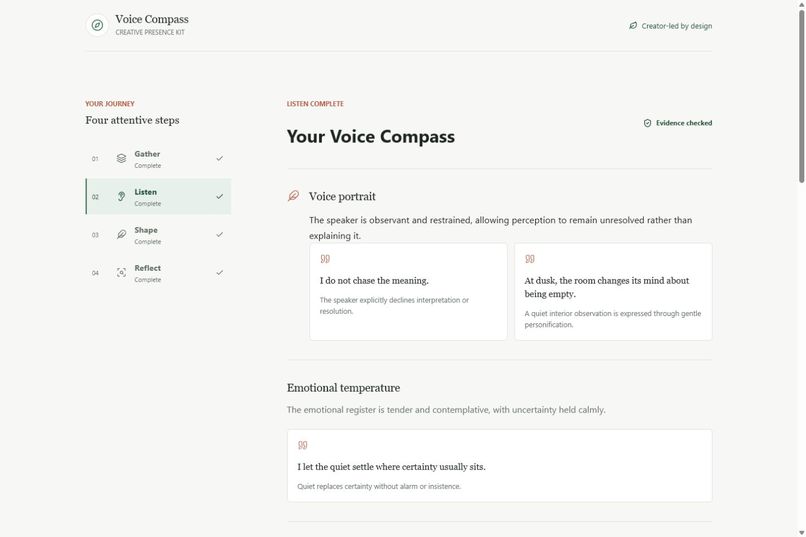Click the 'Voice portrait' section heading
The image size is (806, 537).
pos(342,196)
